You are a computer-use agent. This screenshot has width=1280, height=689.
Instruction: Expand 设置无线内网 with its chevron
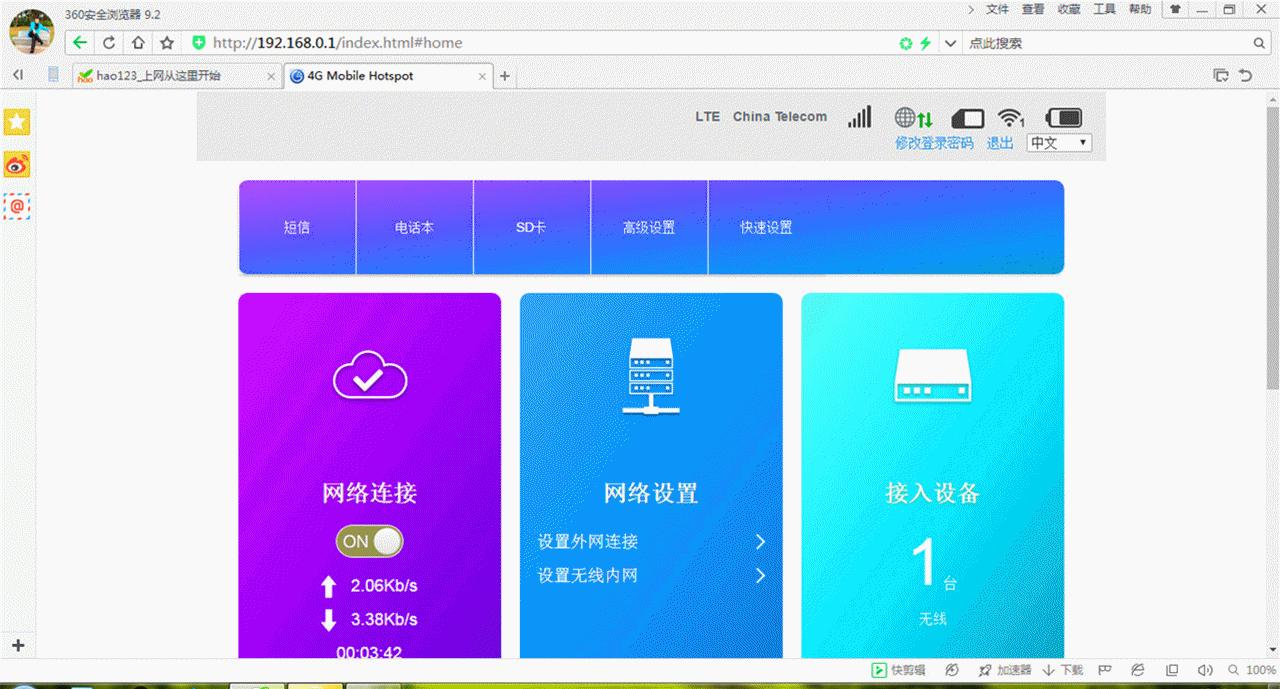point(759,576)
